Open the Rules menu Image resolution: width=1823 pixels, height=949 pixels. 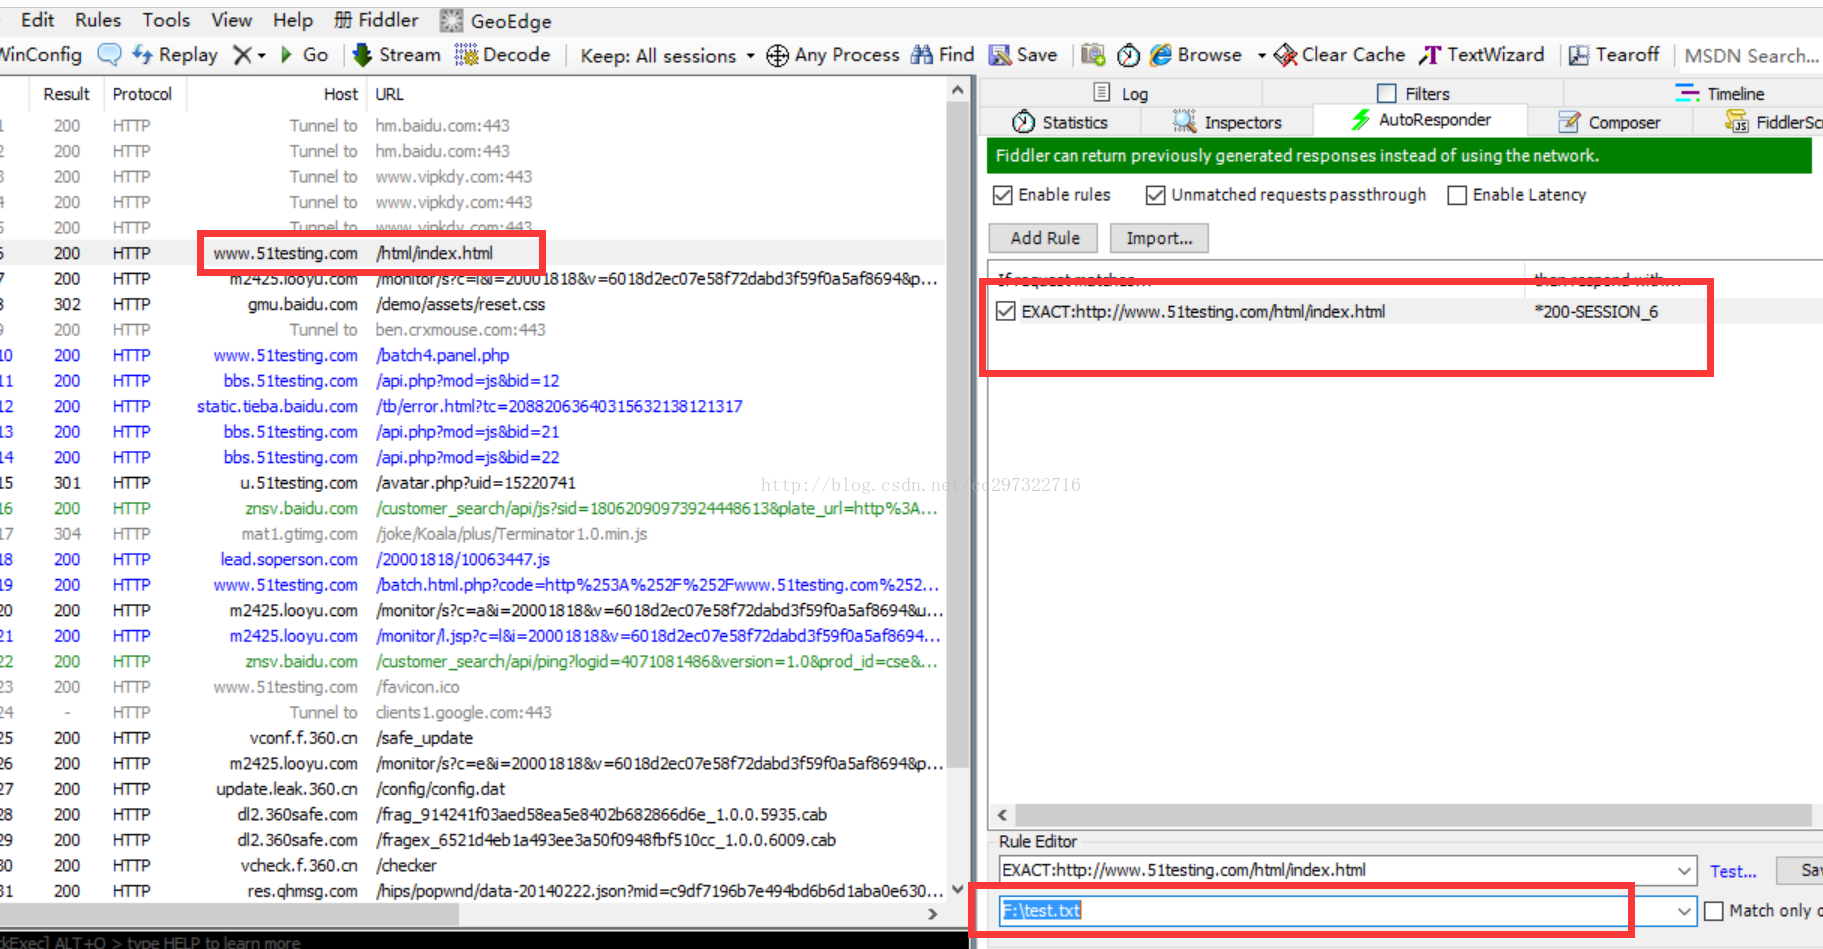pos(98,20)
